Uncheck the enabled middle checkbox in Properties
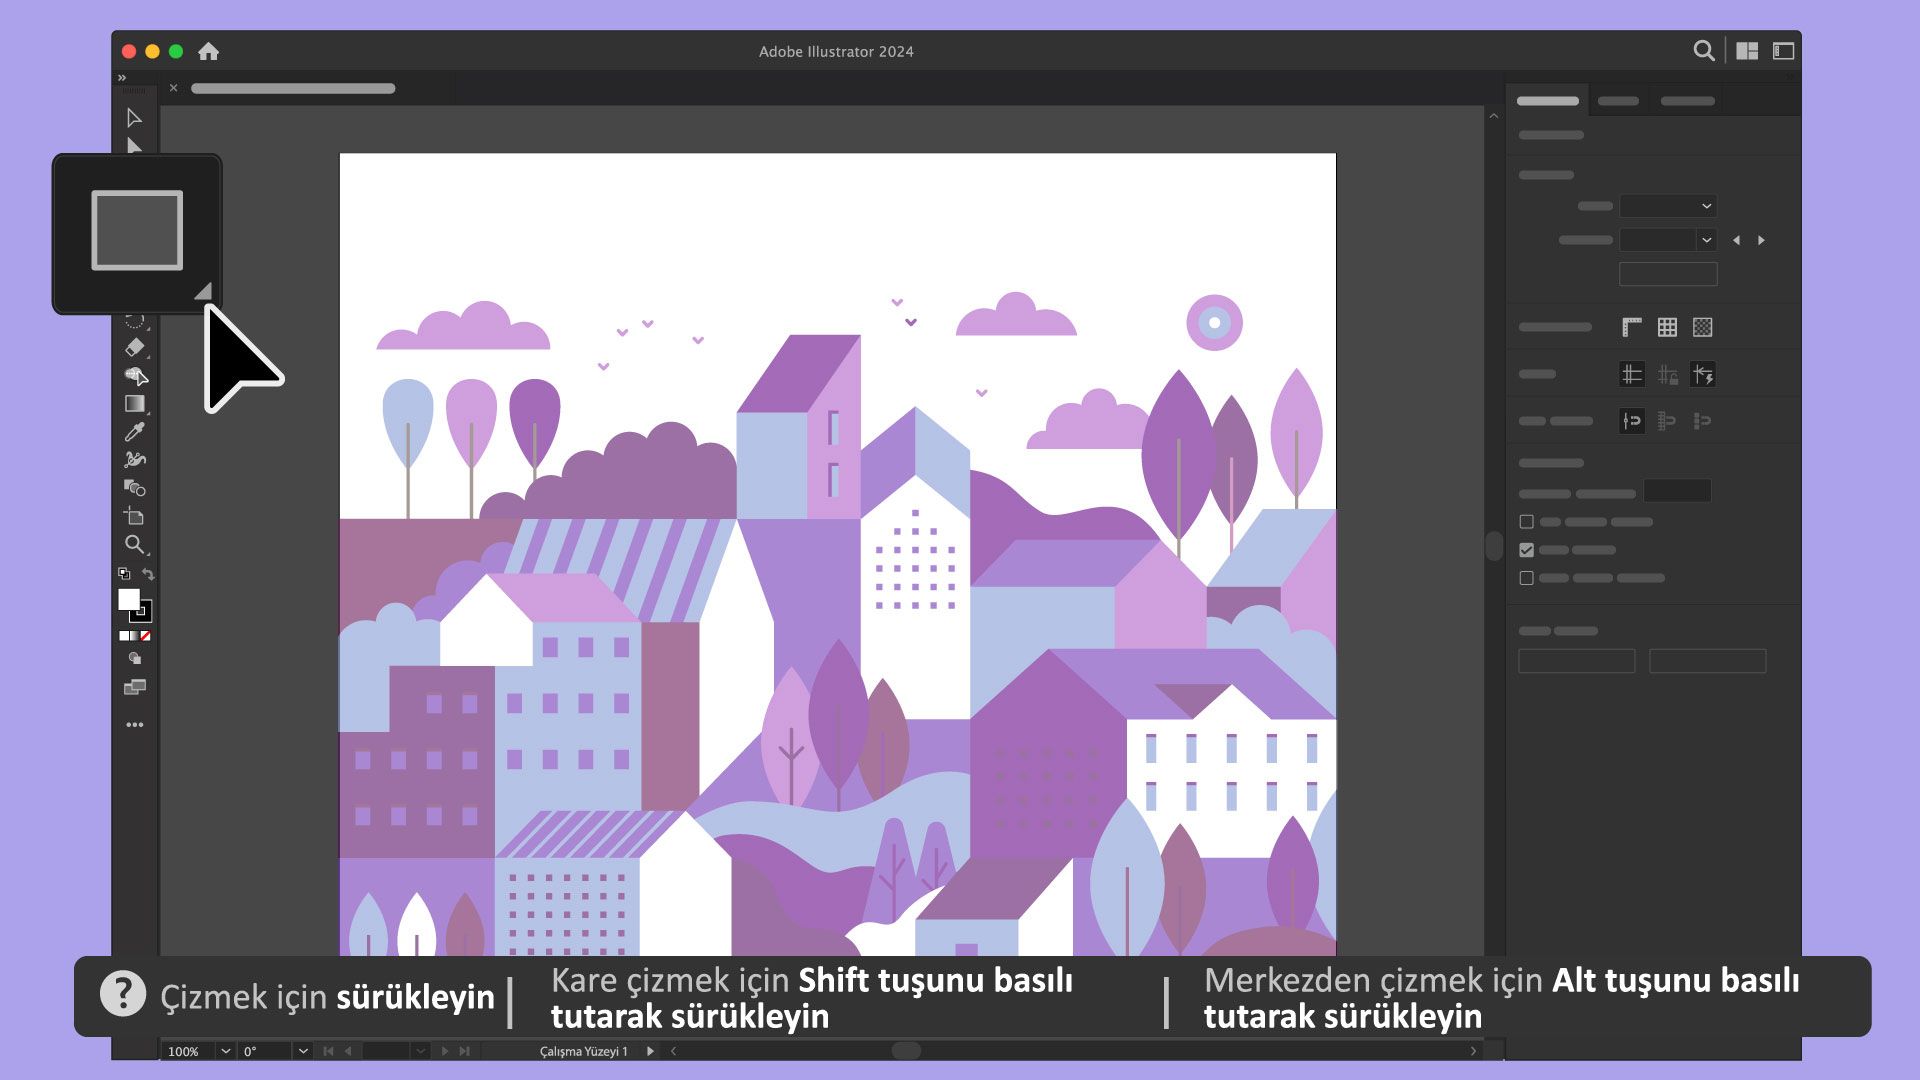This screenshot has height=1080, width=1920. (x=1525, y=549)
